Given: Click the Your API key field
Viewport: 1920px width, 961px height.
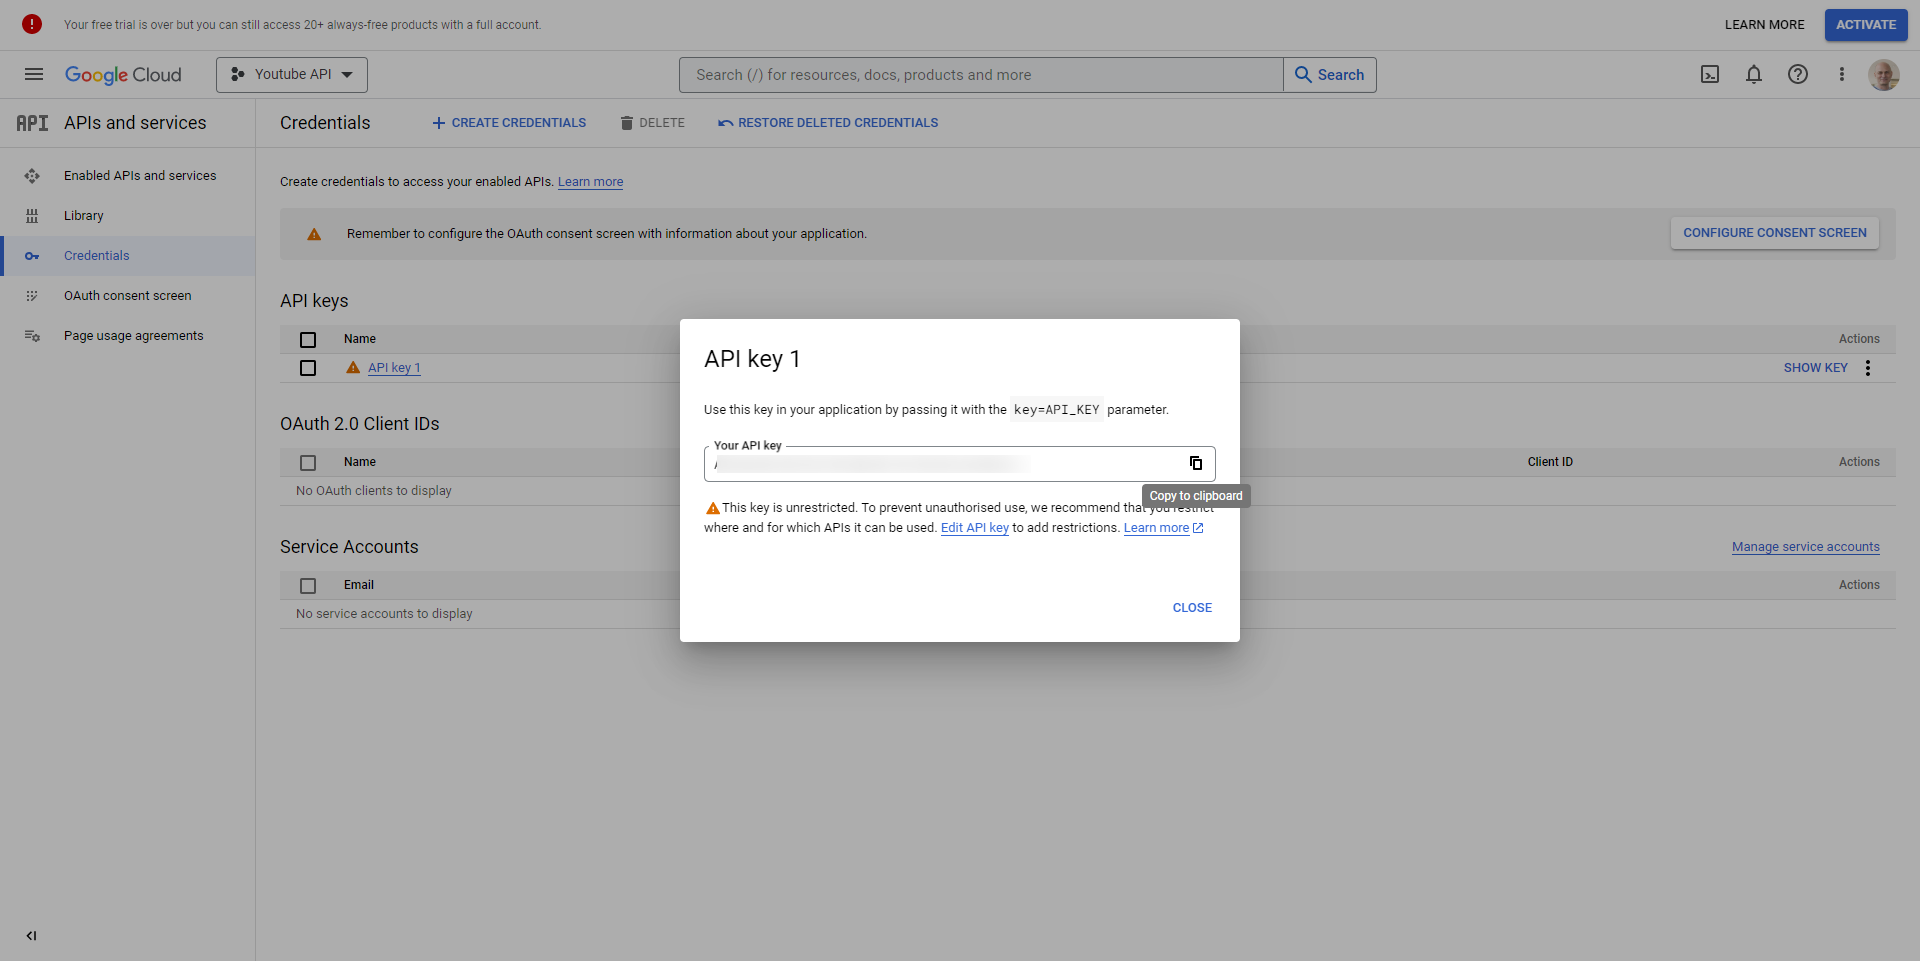Looking at the screenshot, I should pyautogui.click(x=940, y=464).
